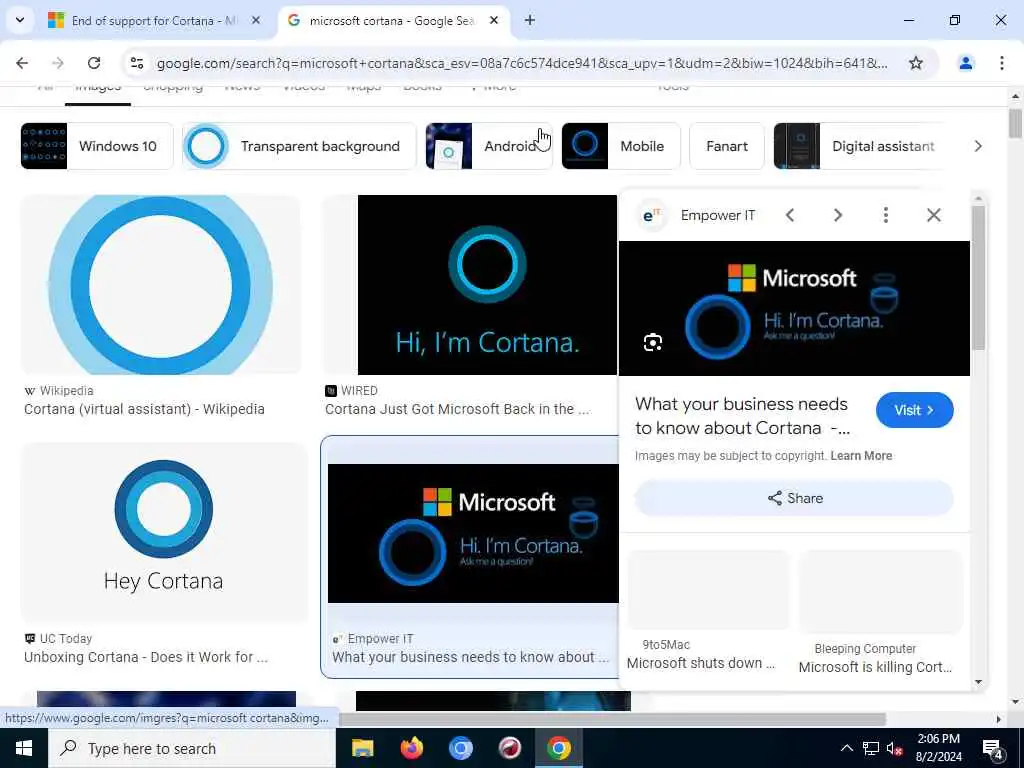Viewport: 1024px width, 768px height.
Task: Open 'Unboxing Cortana - Does it Work' link
Action: click(x=146, y=657)
